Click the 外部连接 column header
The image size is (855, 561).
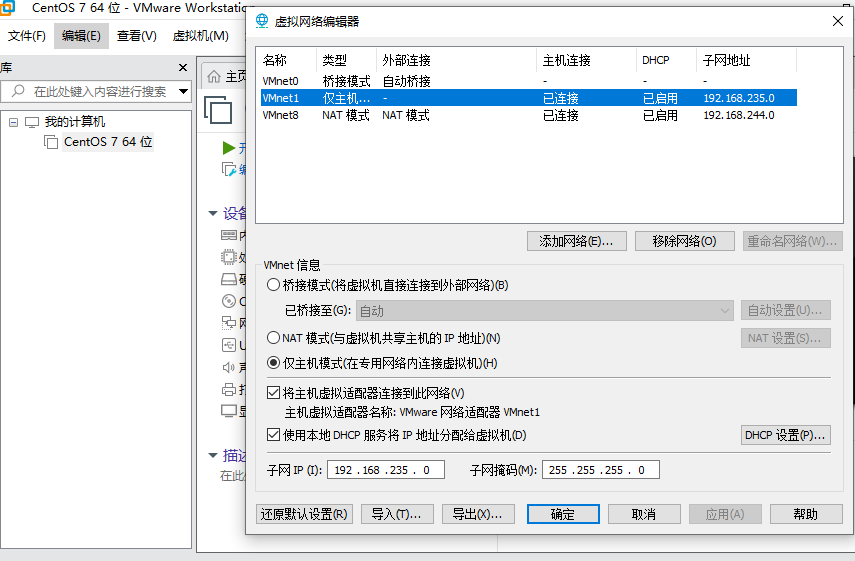coord(456,60)
